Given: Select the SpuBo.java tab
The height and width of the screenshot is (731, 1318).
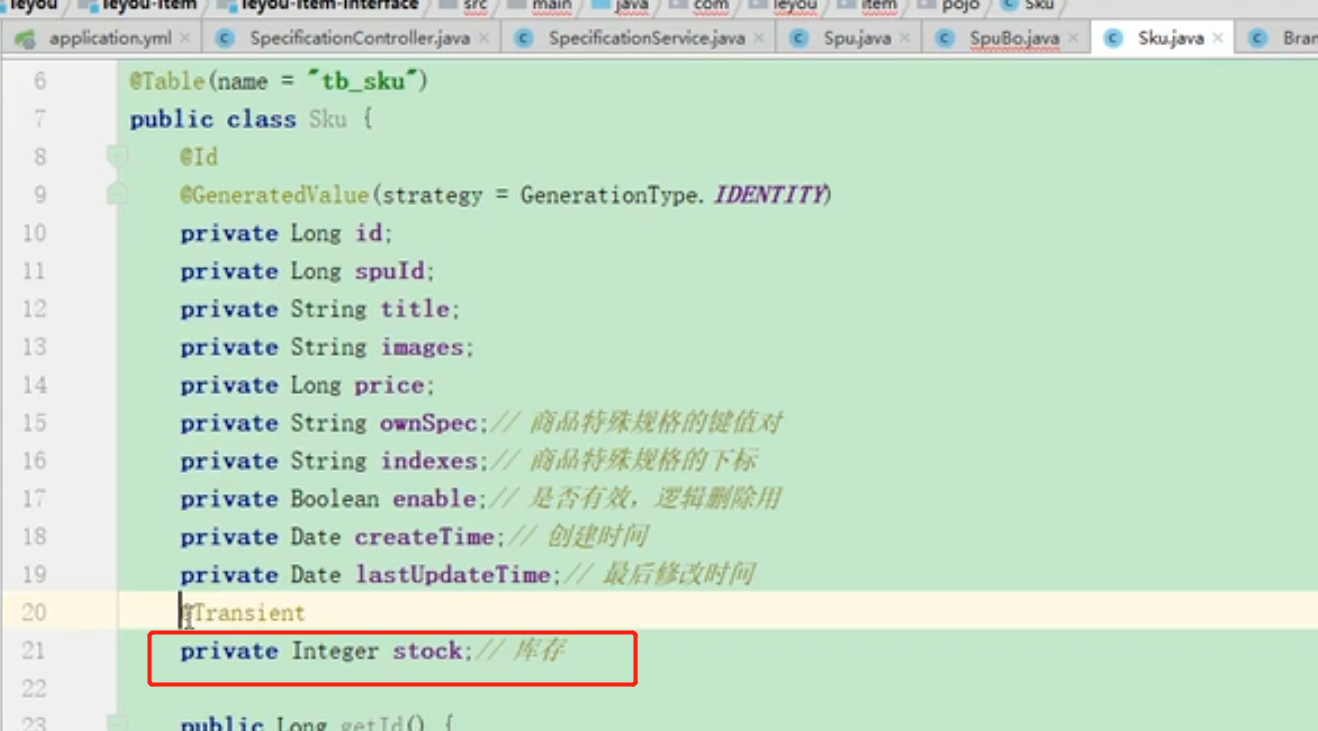Looking at the screenshot, I should [1014, 39].
